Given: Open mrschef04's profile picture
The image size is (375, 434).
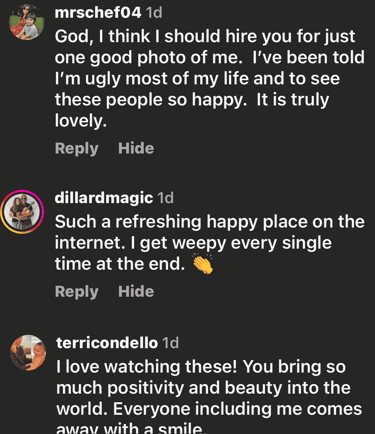Looking at the screenshot, I should pyautogui.click(x=26, y=22).
